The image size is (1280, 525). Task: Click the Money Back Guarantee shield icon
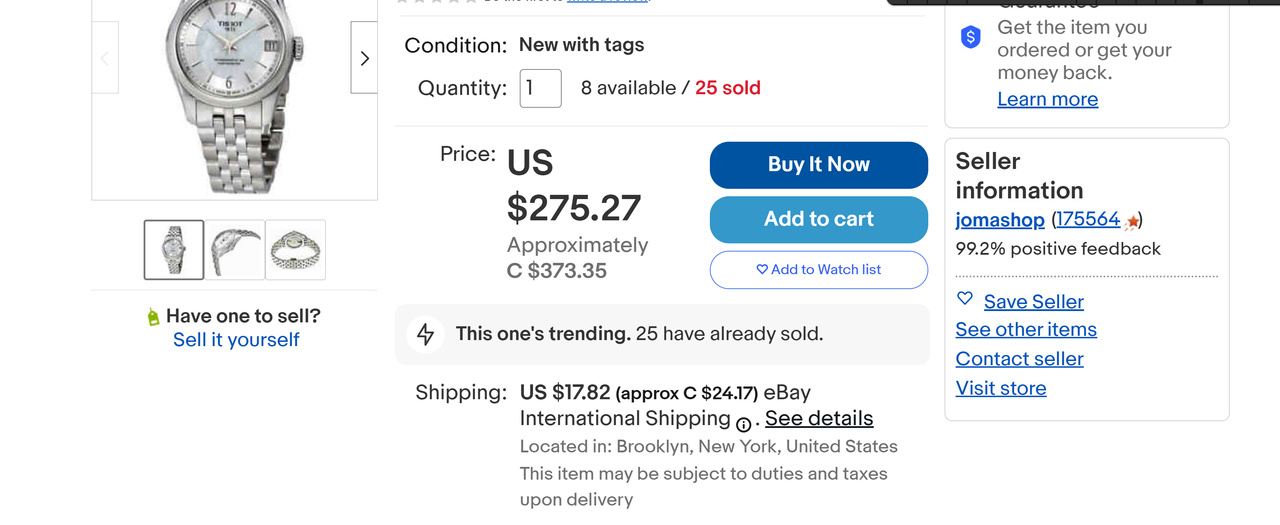pos(971,38)
